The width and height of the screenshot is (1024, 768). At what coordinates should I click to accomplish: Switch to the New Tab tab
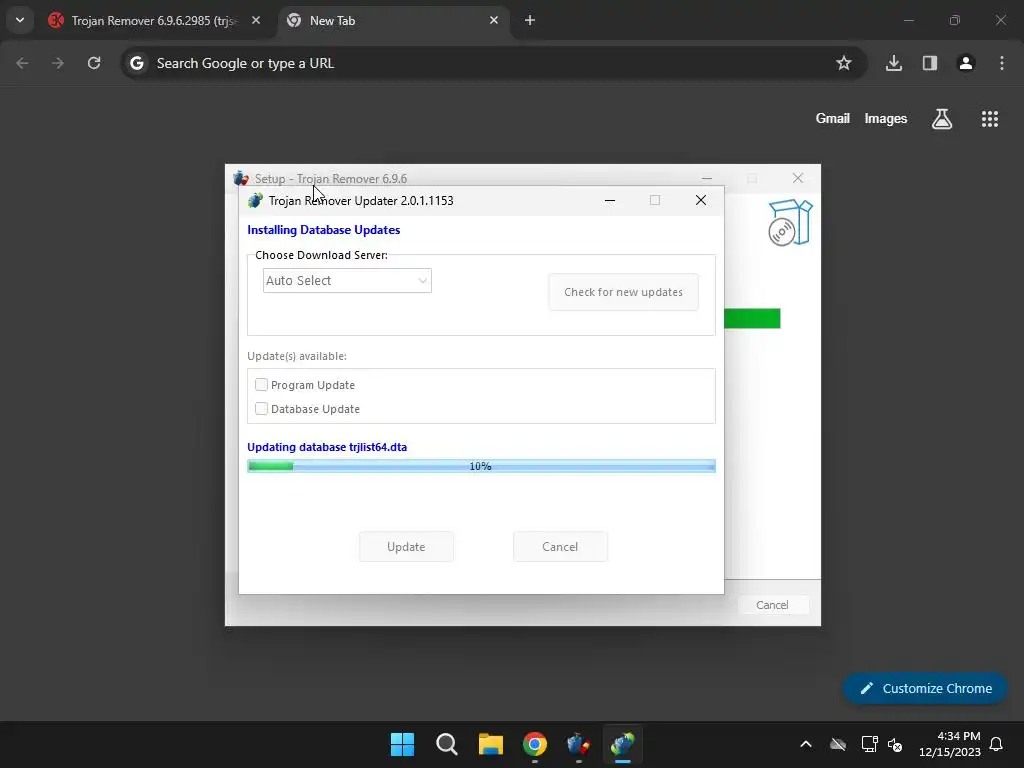tap(394, 20)
